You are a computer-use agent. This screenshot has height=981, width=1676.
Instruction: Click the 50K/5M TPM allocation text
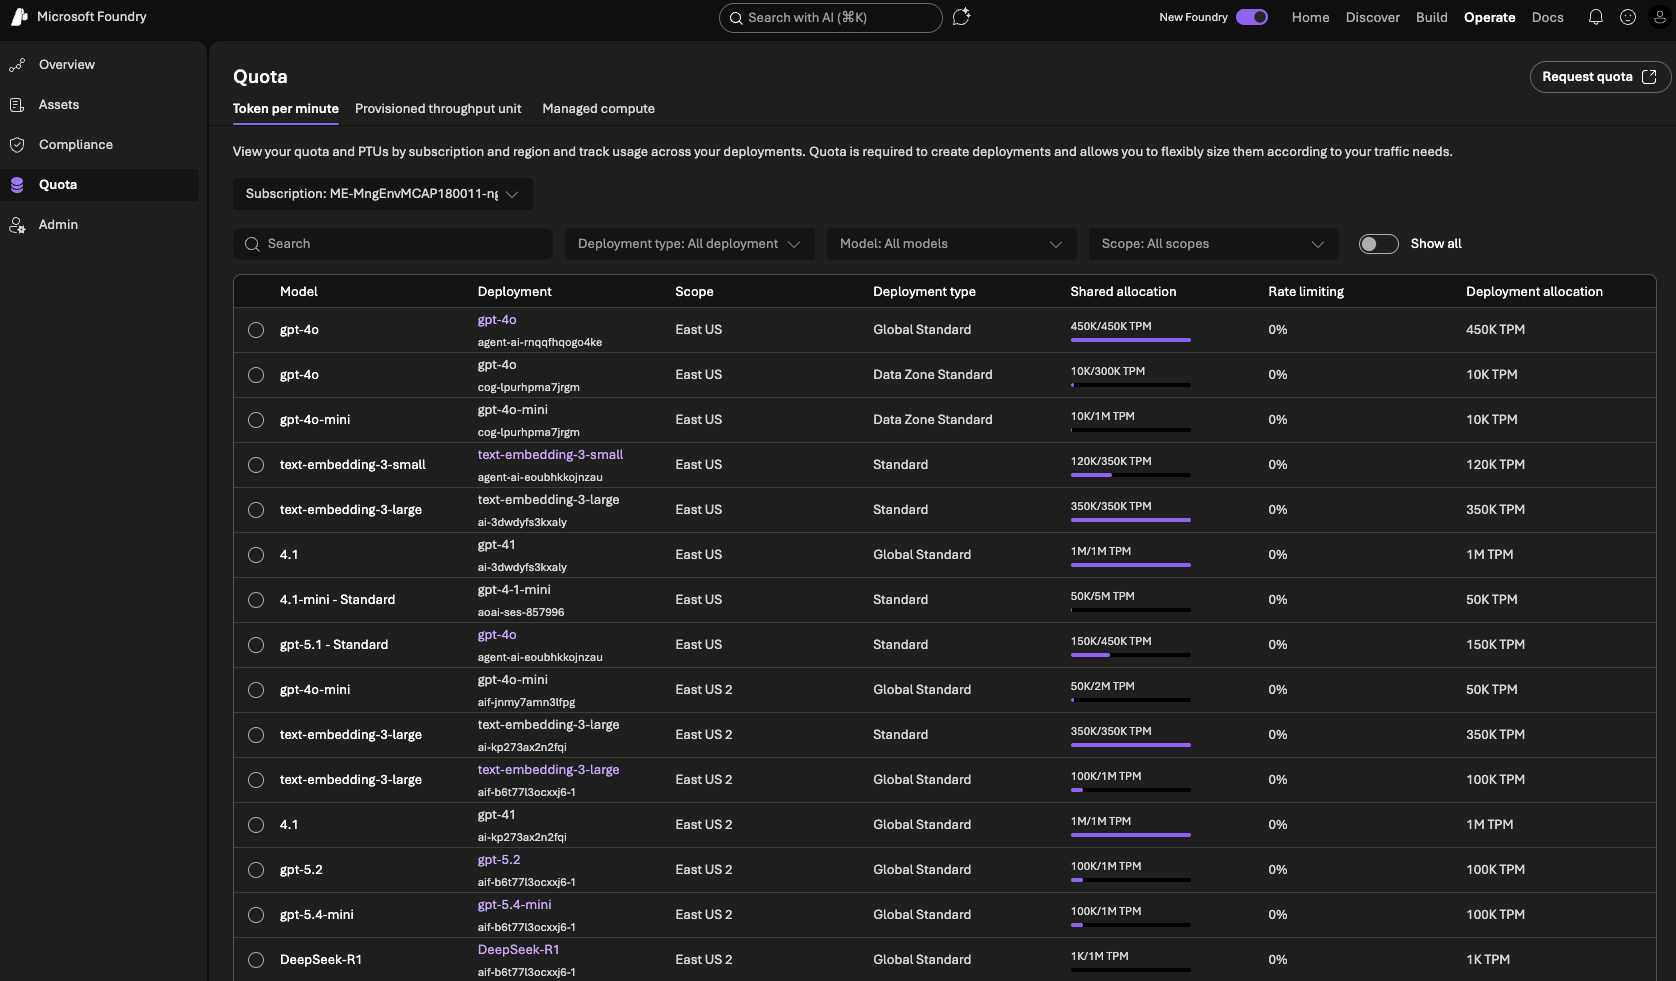[1102, 596]
